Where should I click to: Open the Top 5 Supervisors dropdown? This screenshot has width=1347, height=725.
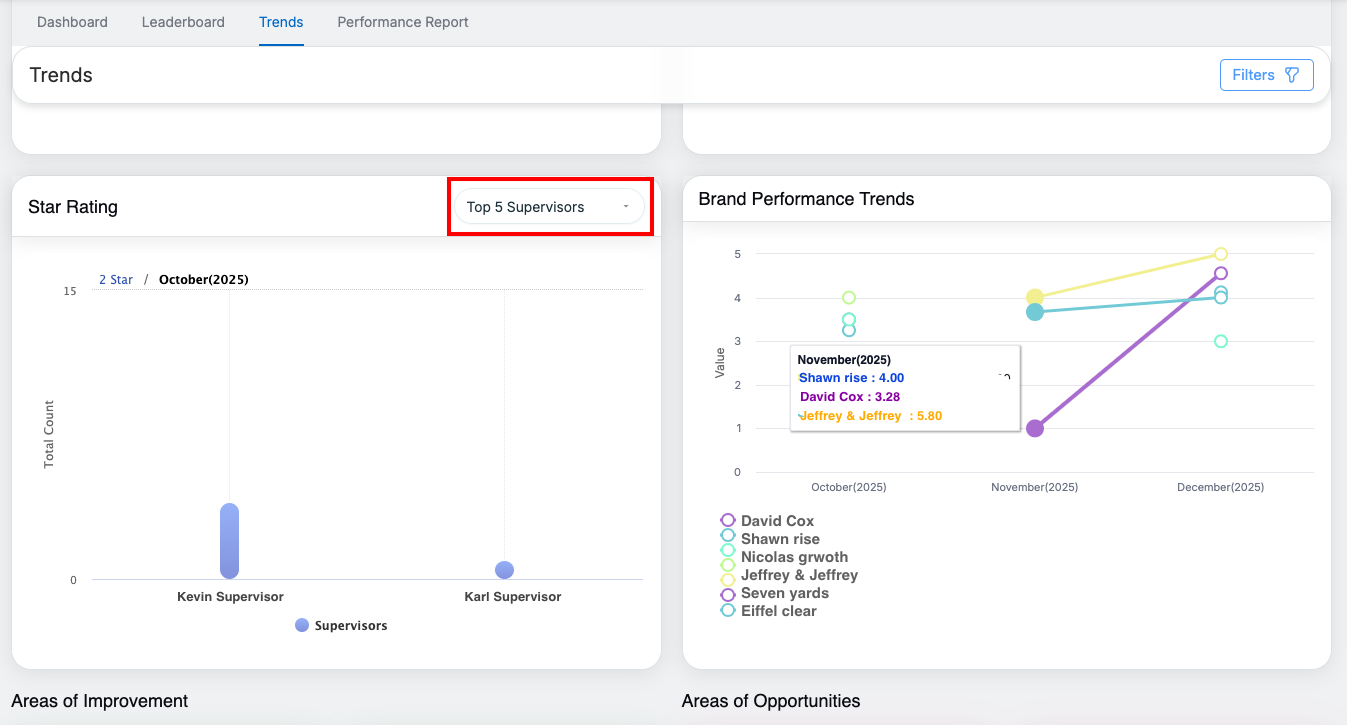[x=548, y=207]
